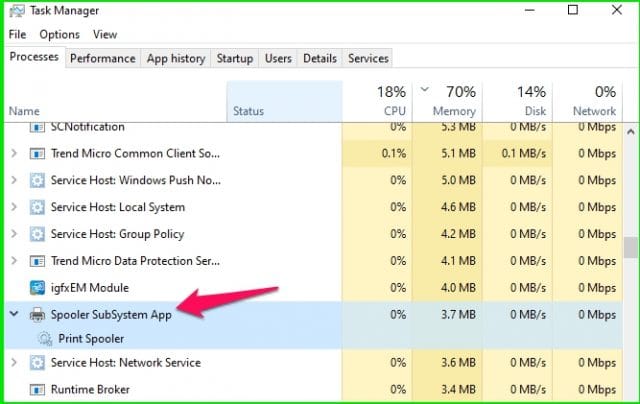Click the Spooler SubSystem App printer icon
Image resolution: width=640 pixels, height=404 pixels.
[x=38, y=313]
